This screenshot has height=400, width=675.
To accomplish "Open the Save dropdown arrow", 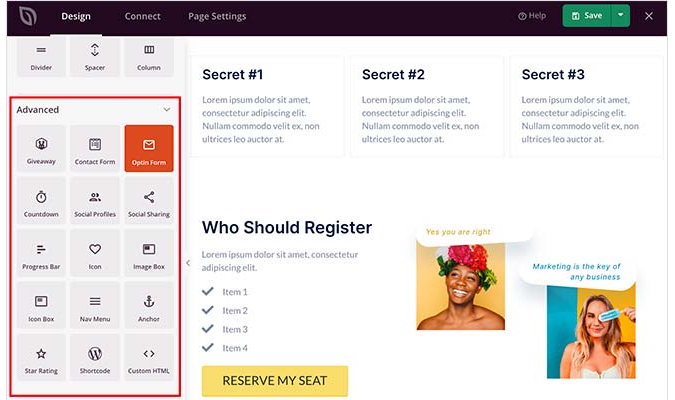I will 620,16.
